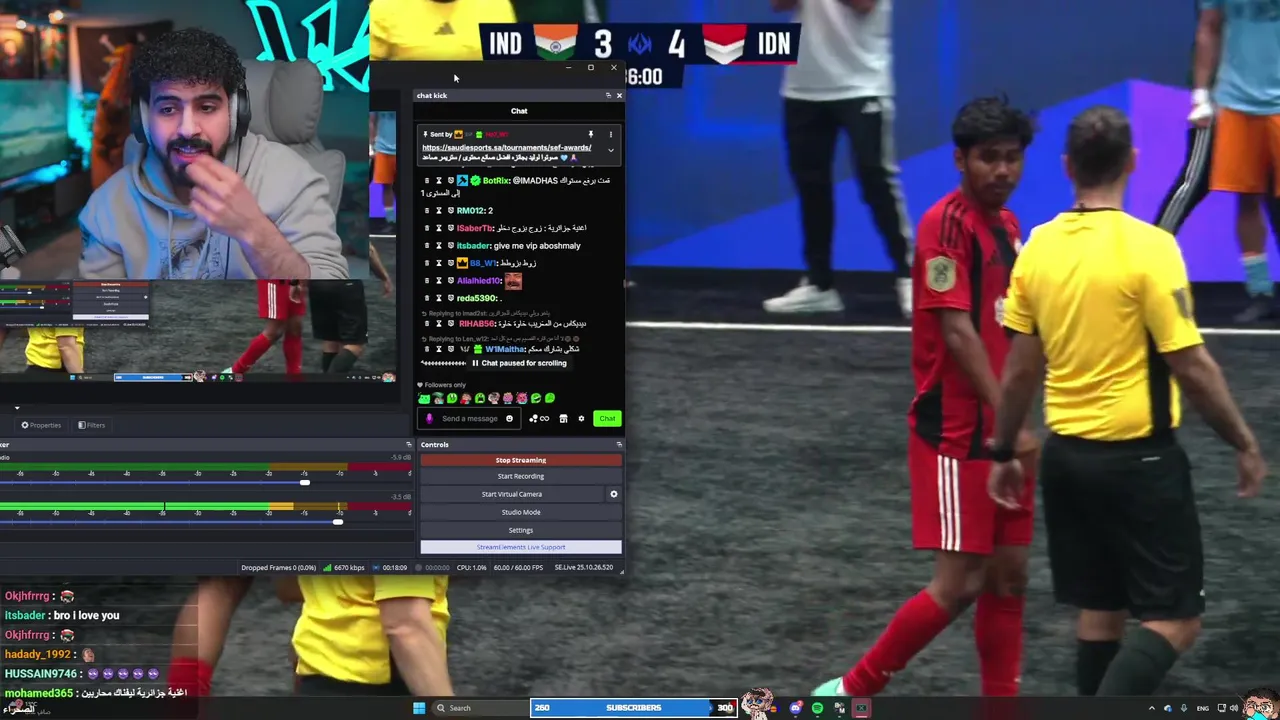Open virtual camera settings gear in Controls
1280x720 pixels.
[x=614, y=494]
